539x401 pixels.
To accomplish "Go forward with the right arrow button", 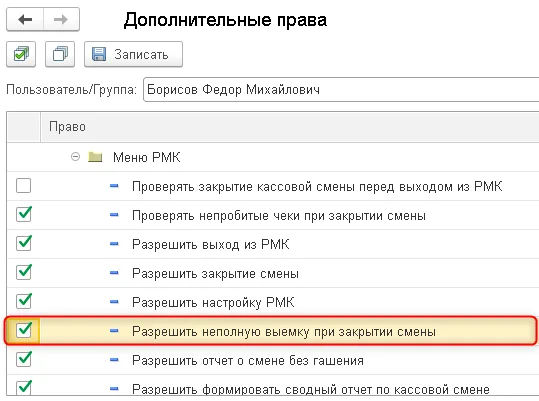I will 61,20.
